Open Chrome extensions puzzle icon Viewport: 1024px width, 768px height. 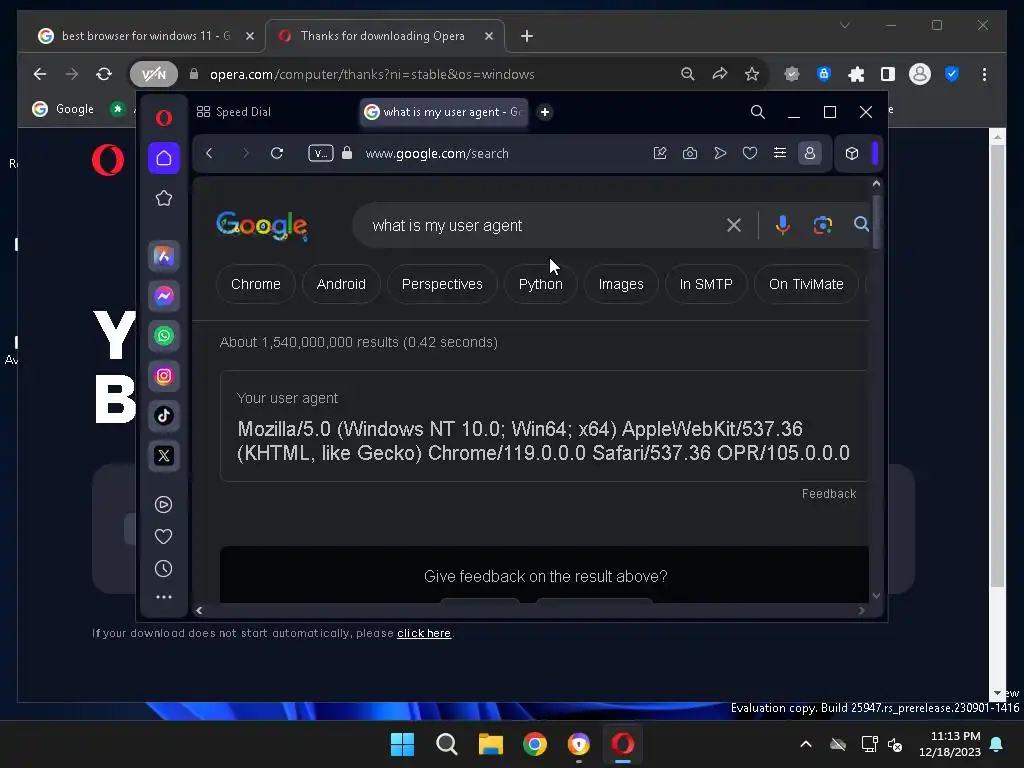click(x=856, y=74)
